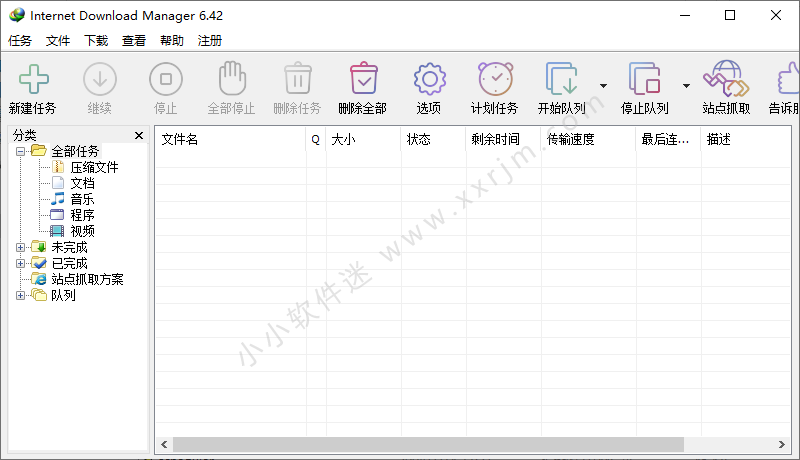Open the 帮助 menu
This screenshot has height=460, width=800.
coord(172,41)
